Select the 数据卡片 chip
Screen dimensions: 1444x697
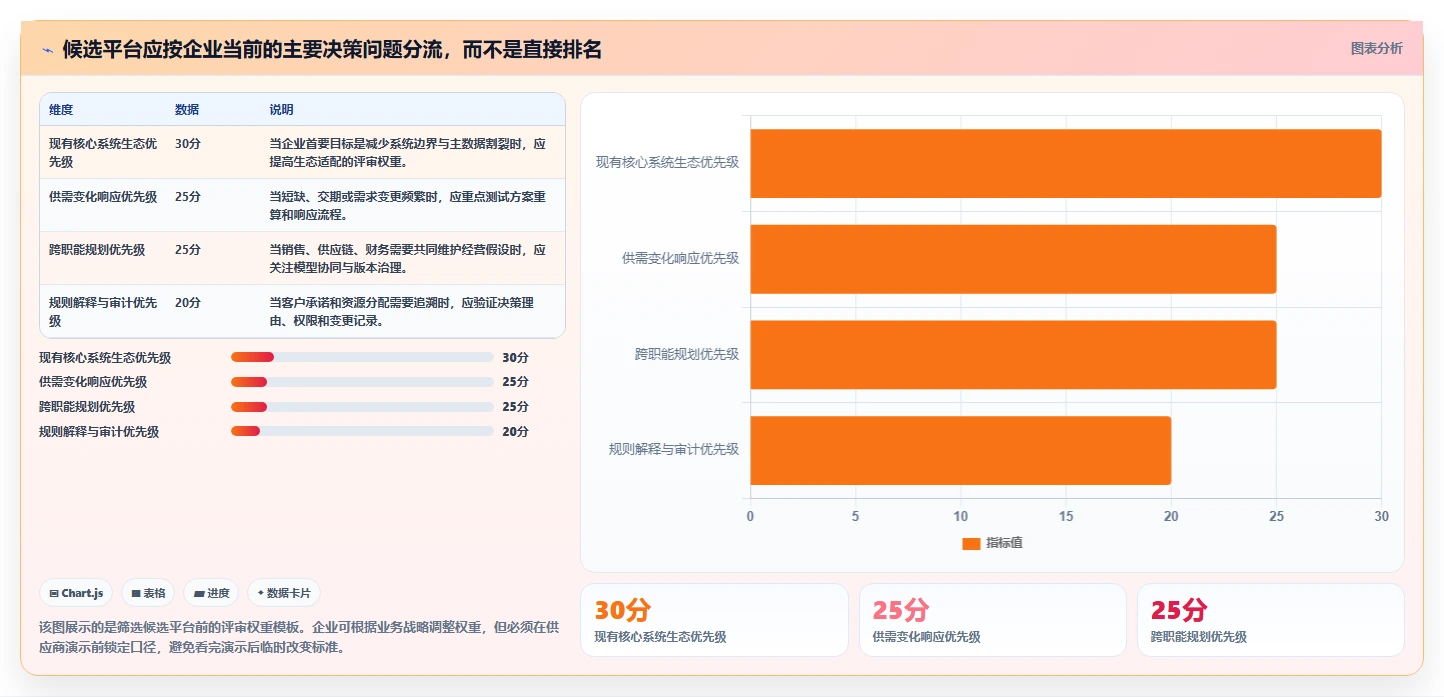284,593
